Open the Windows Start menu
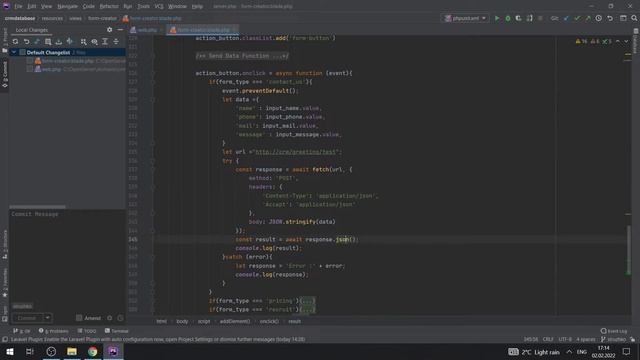This screenshot has height=360, width=640. 9,351
